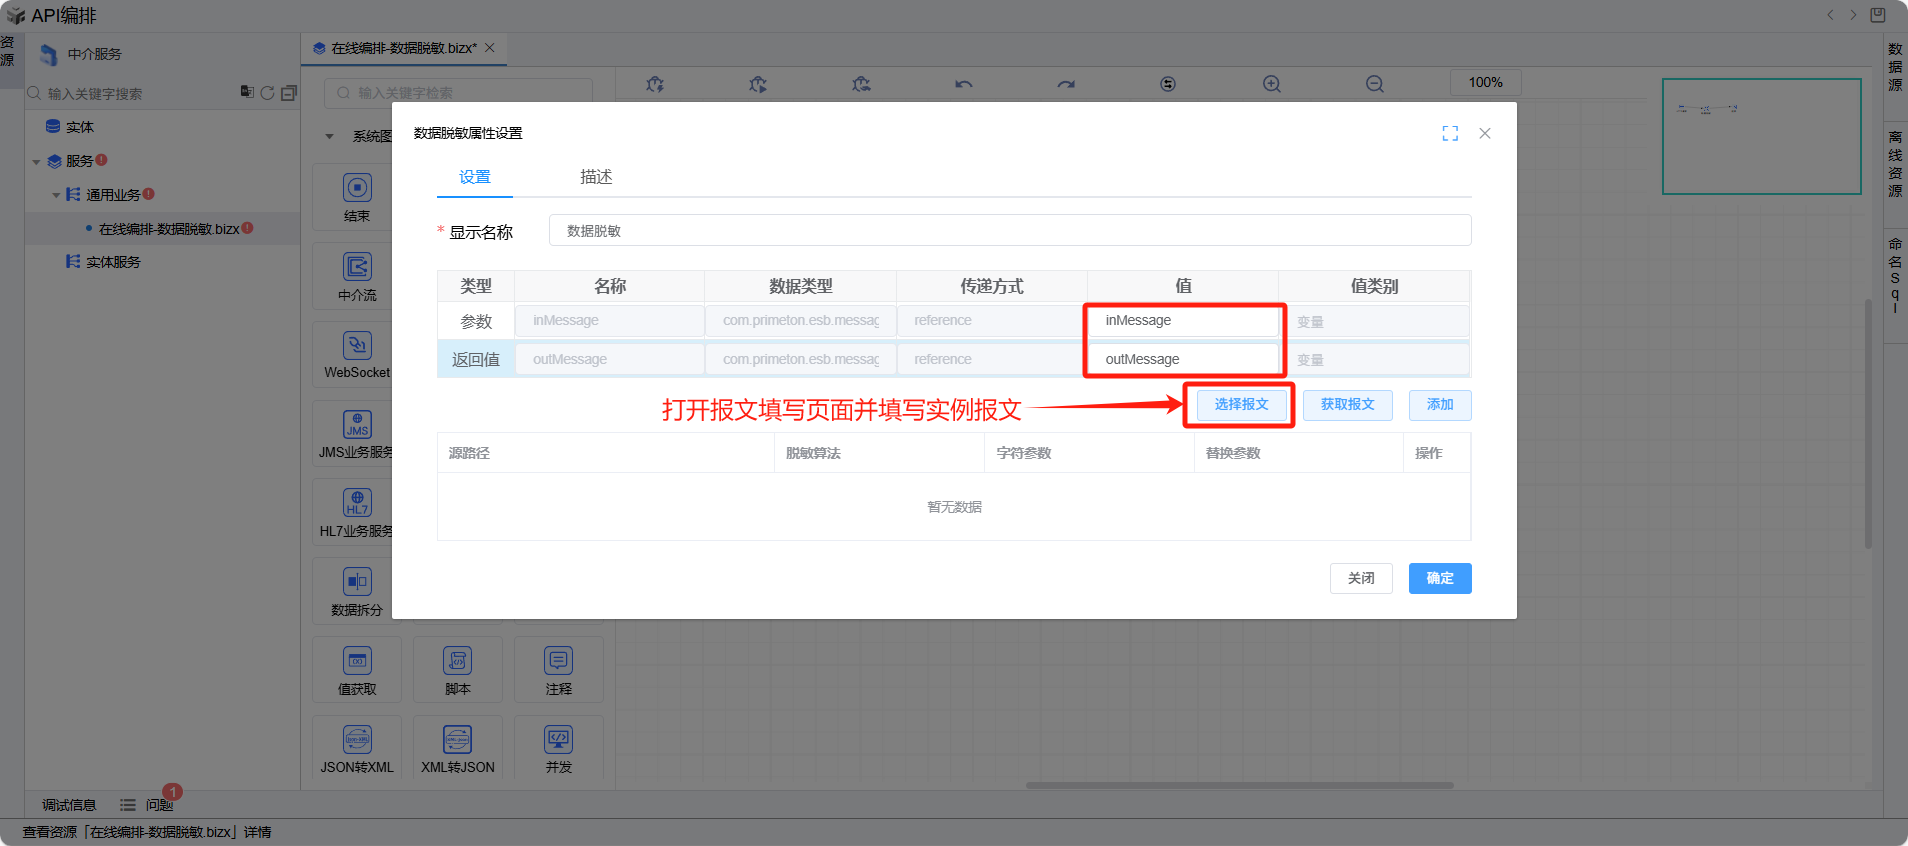Select the JSON转XML component icon
The height and width of the screenshot is (846, 1908).
pos(357,740)
